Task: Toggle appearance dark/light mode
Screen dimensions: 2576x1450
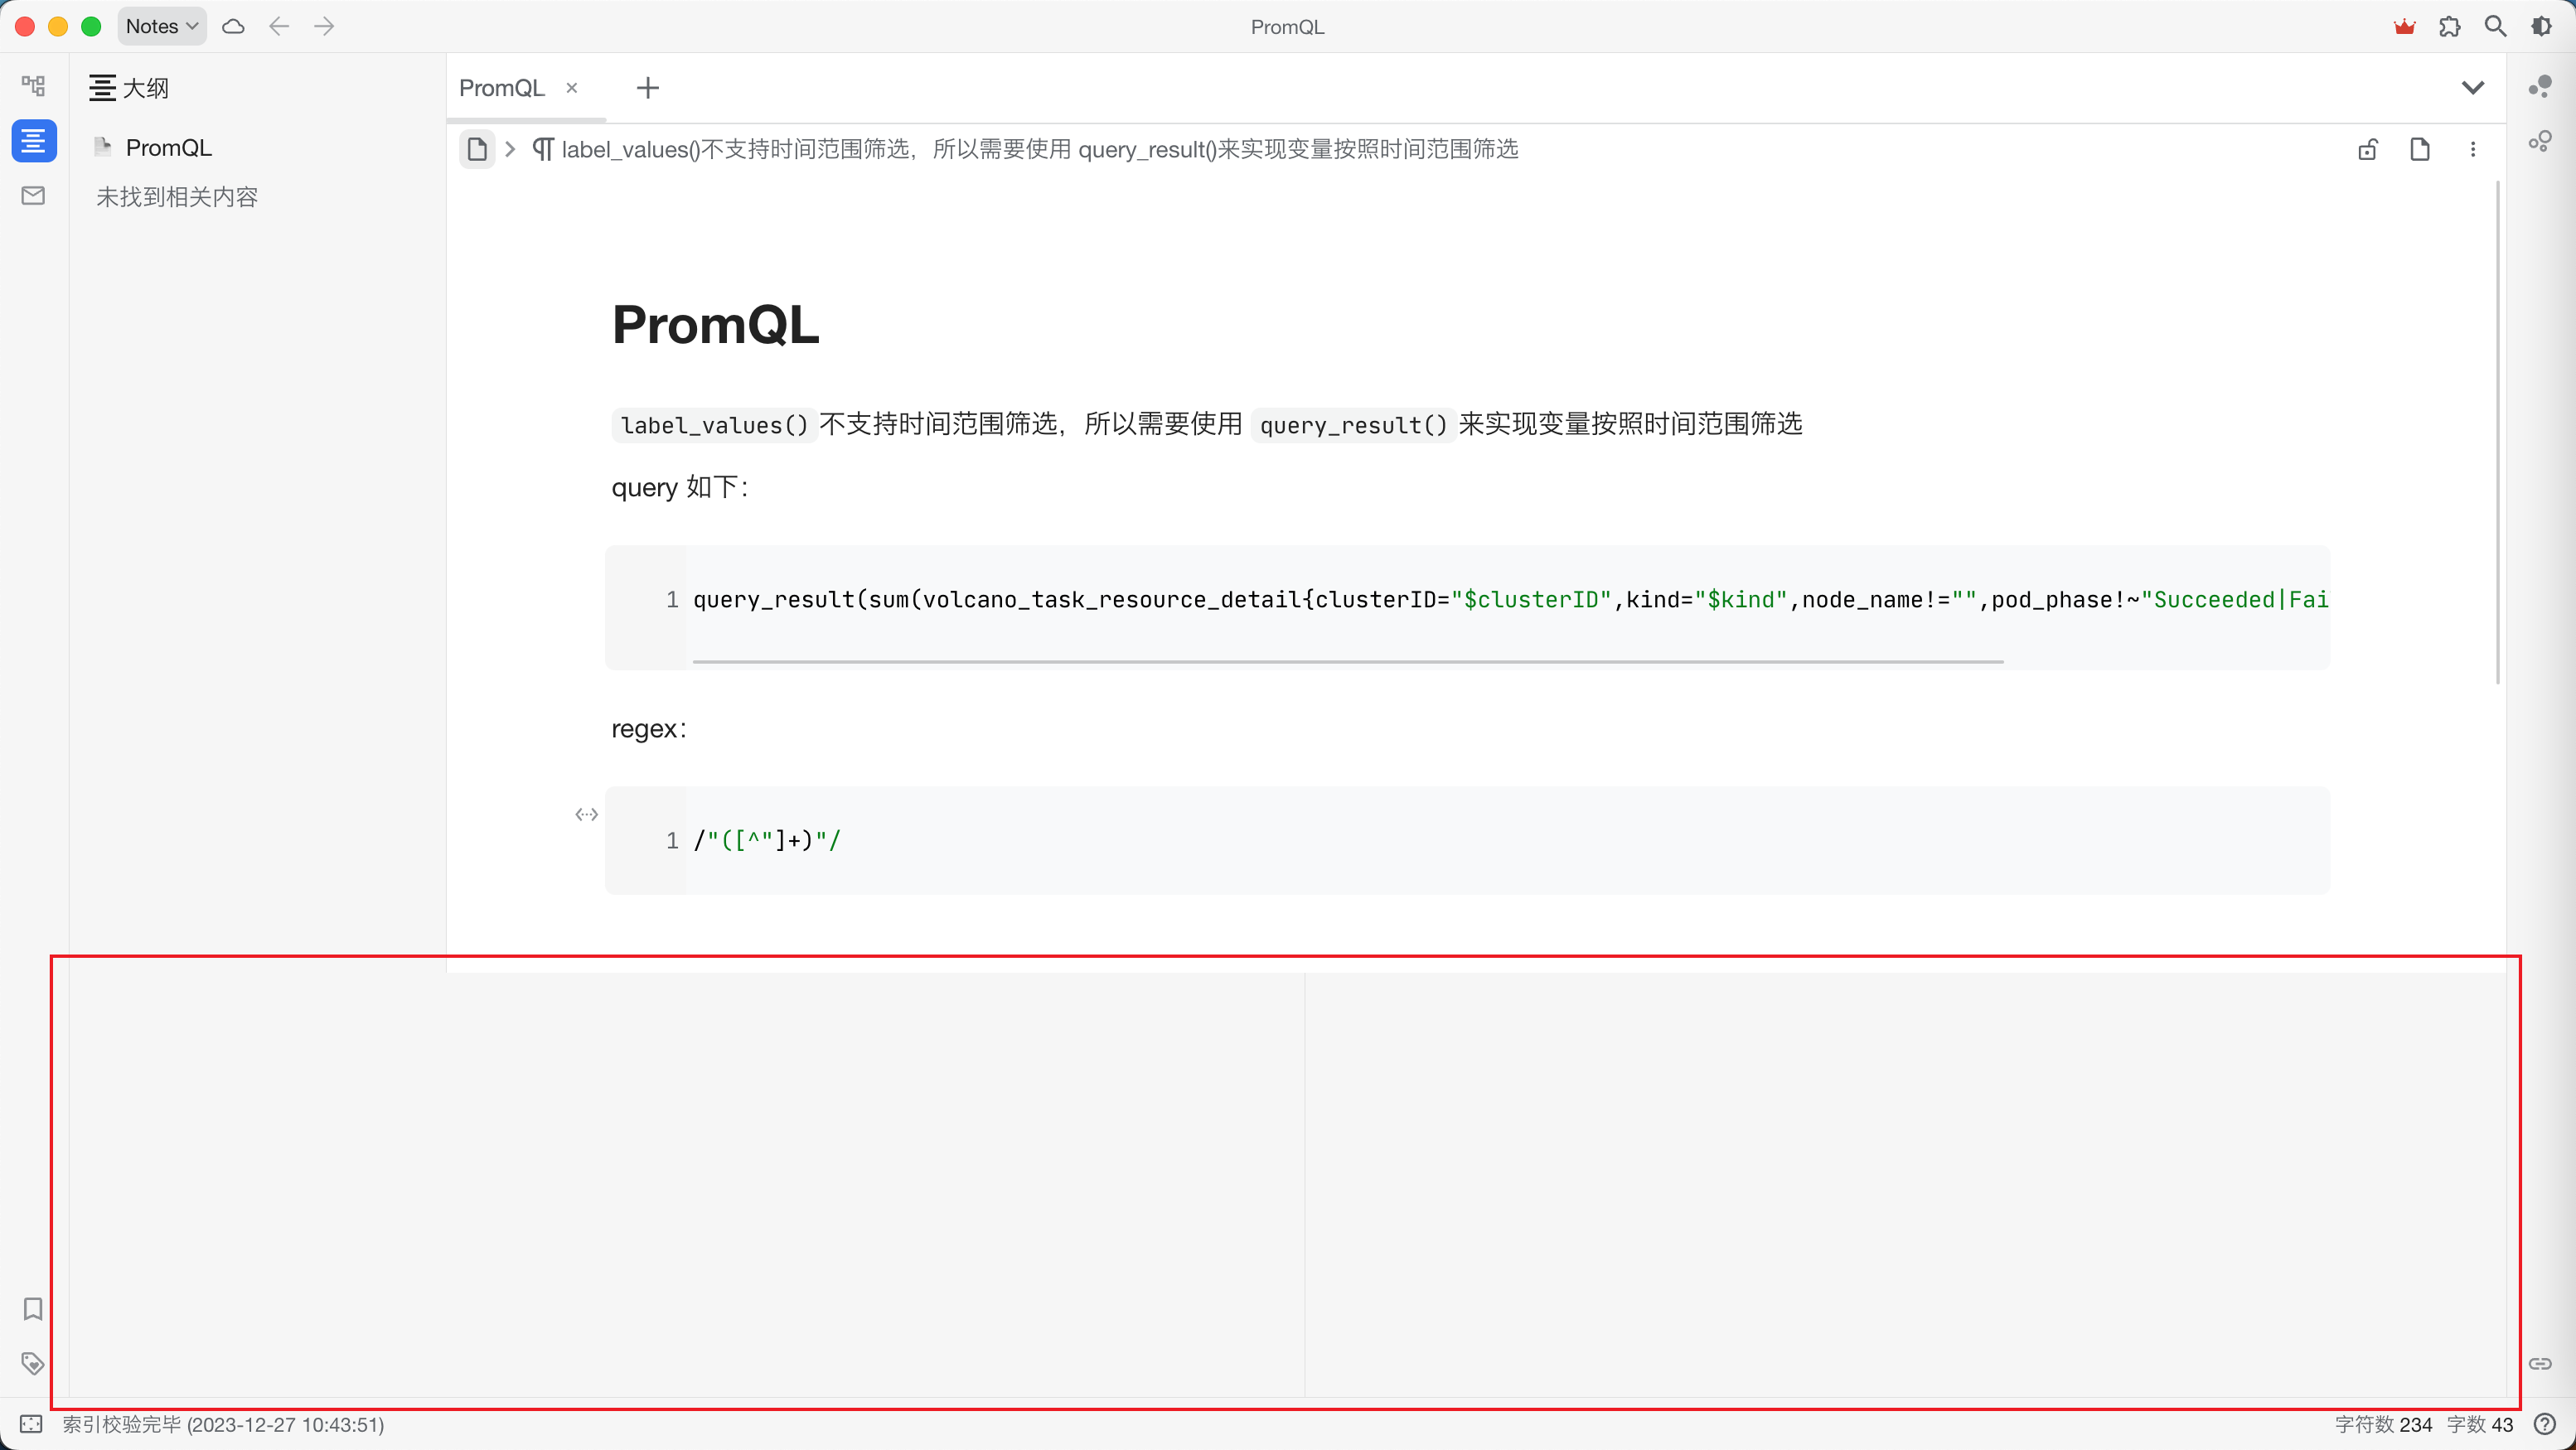Action: pos(2541,27)
